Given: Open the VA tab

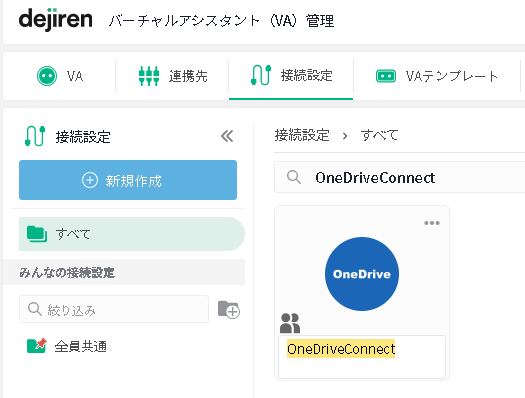Looking at the screenshot, I should pos(60,76).
